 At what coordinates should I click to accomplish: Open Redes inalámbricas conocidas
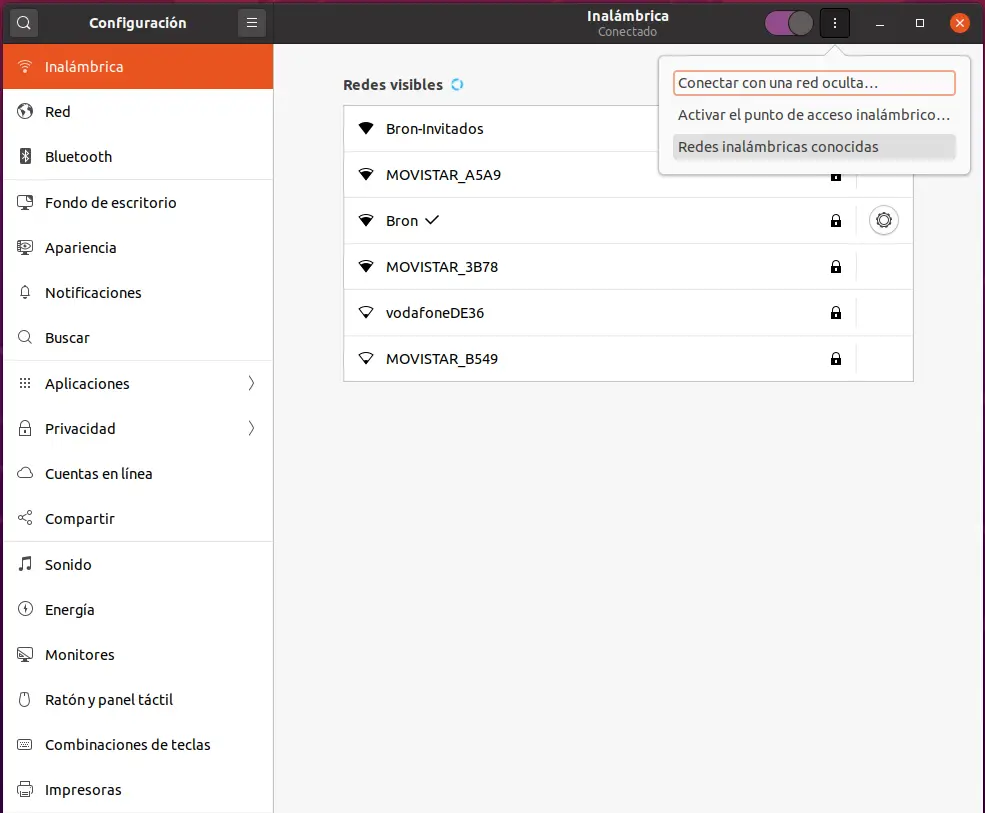[x=814, y=147]
